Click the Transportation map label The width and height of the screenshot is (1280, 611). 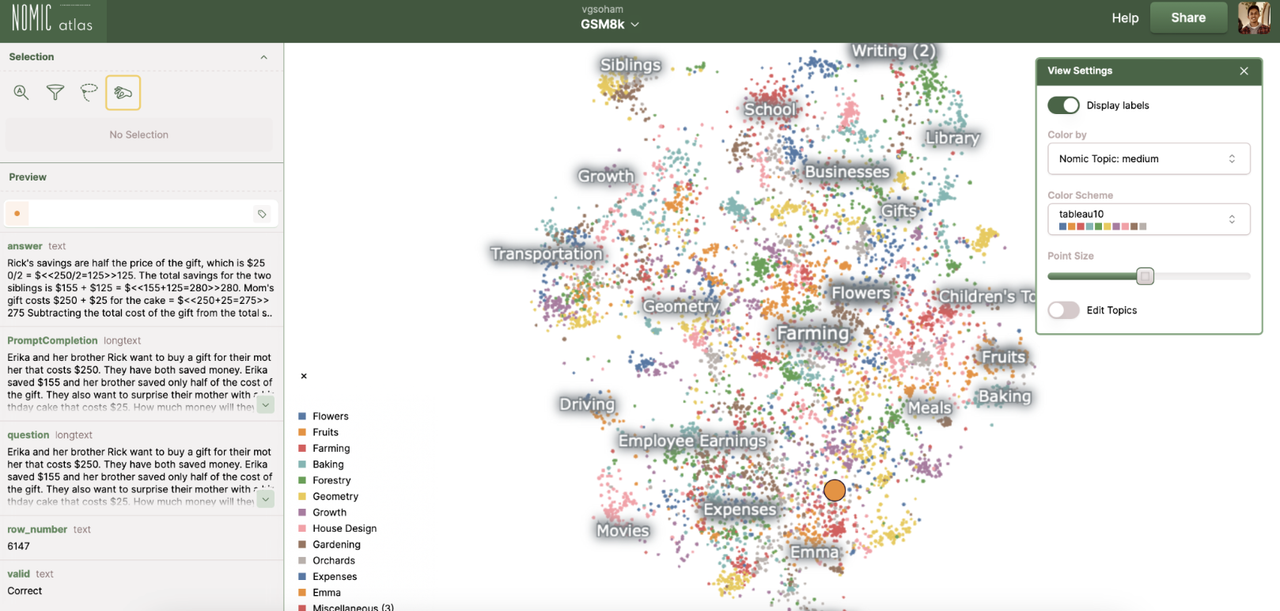pos(547,254)
